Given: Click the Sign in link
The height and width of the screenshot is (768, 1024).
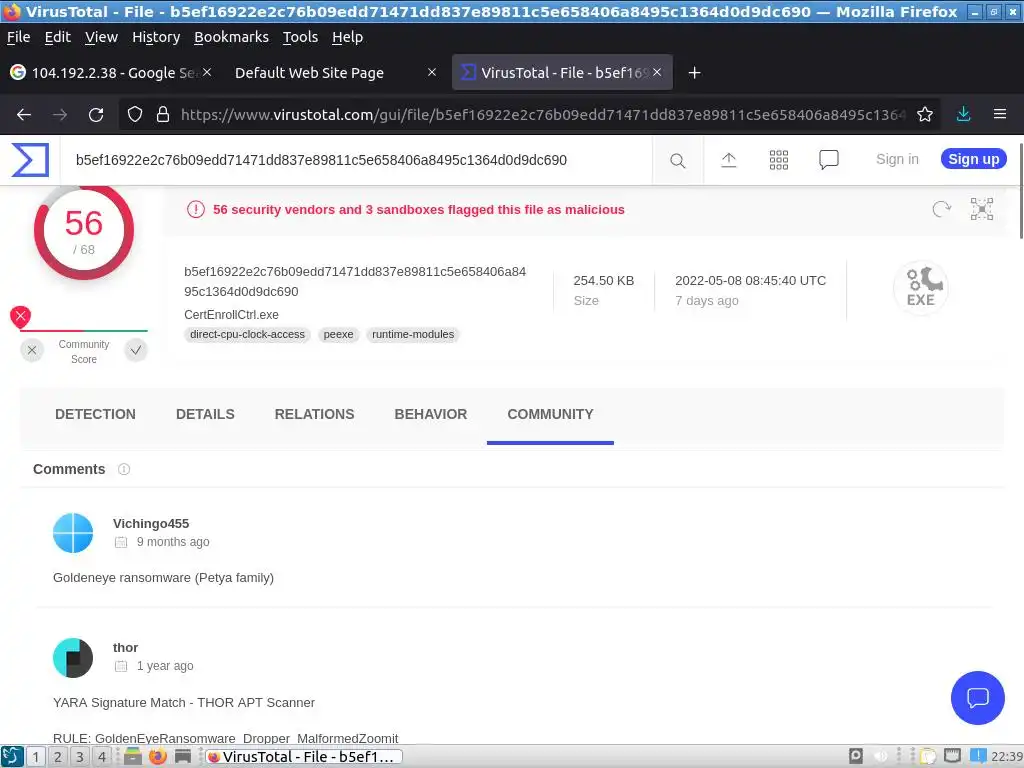Looking at the screenshot, I should tap(897, 159).
